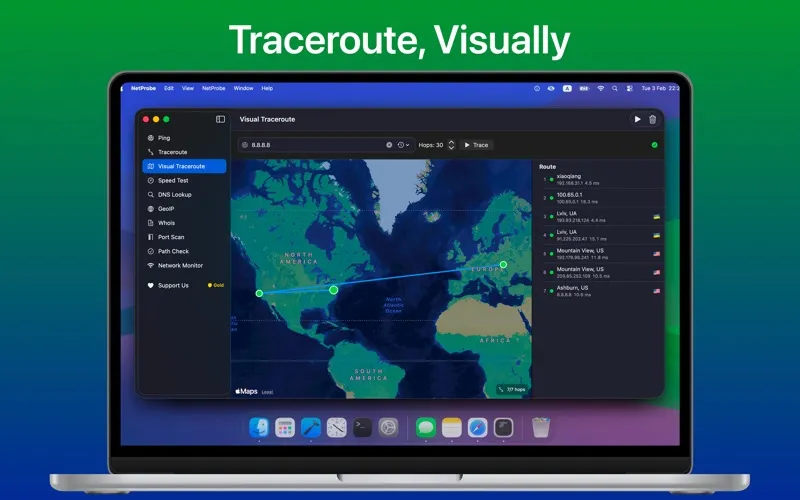Click the Ashburn map hop marker
800x500 pixels.
(334, 289)
